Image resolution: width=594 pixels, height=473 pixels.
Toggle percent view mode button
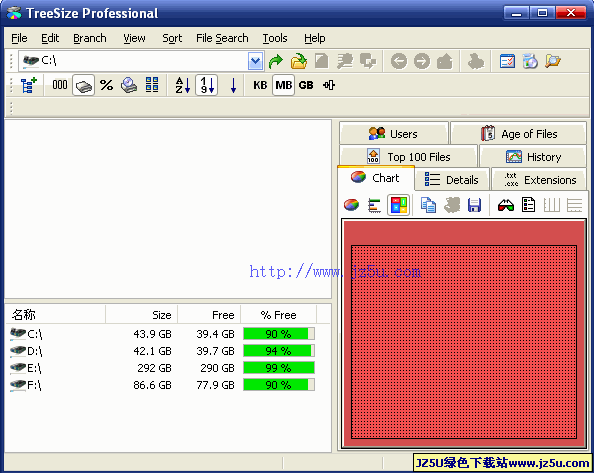click(106, 85)
